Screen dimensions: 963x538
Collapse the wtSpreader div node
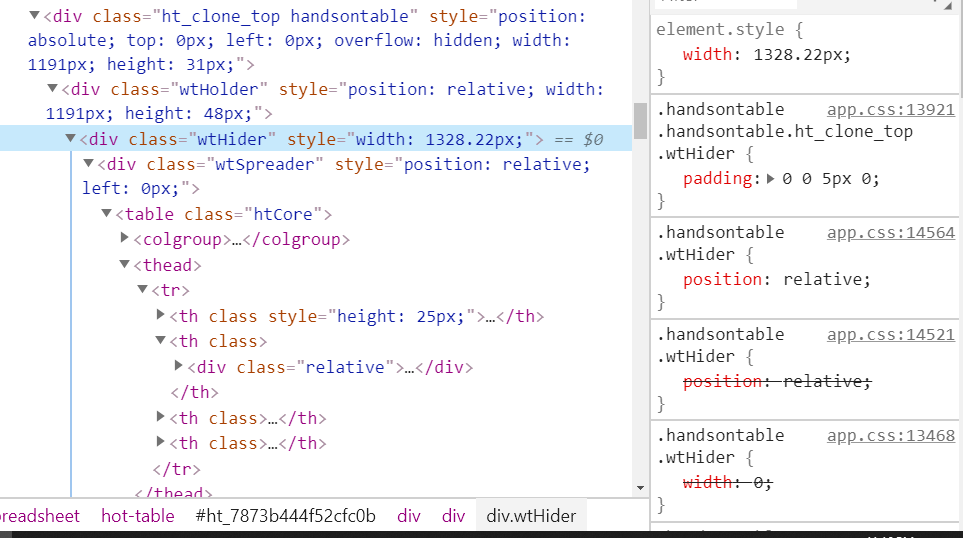click(x=88, y=164)
